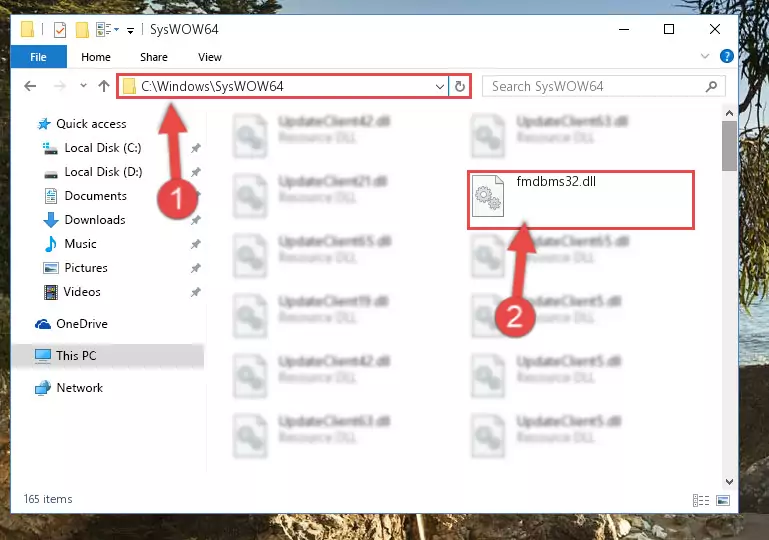
Task: Open Videos in navigation pane
Action: point(82,292)
